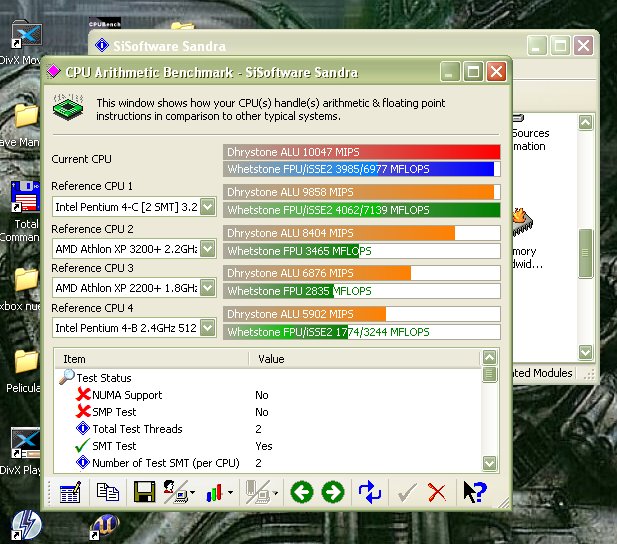Refresh benchmark with blue arrows icon
The height and width of the screenshot is (544, 617).
pos(370,492)
